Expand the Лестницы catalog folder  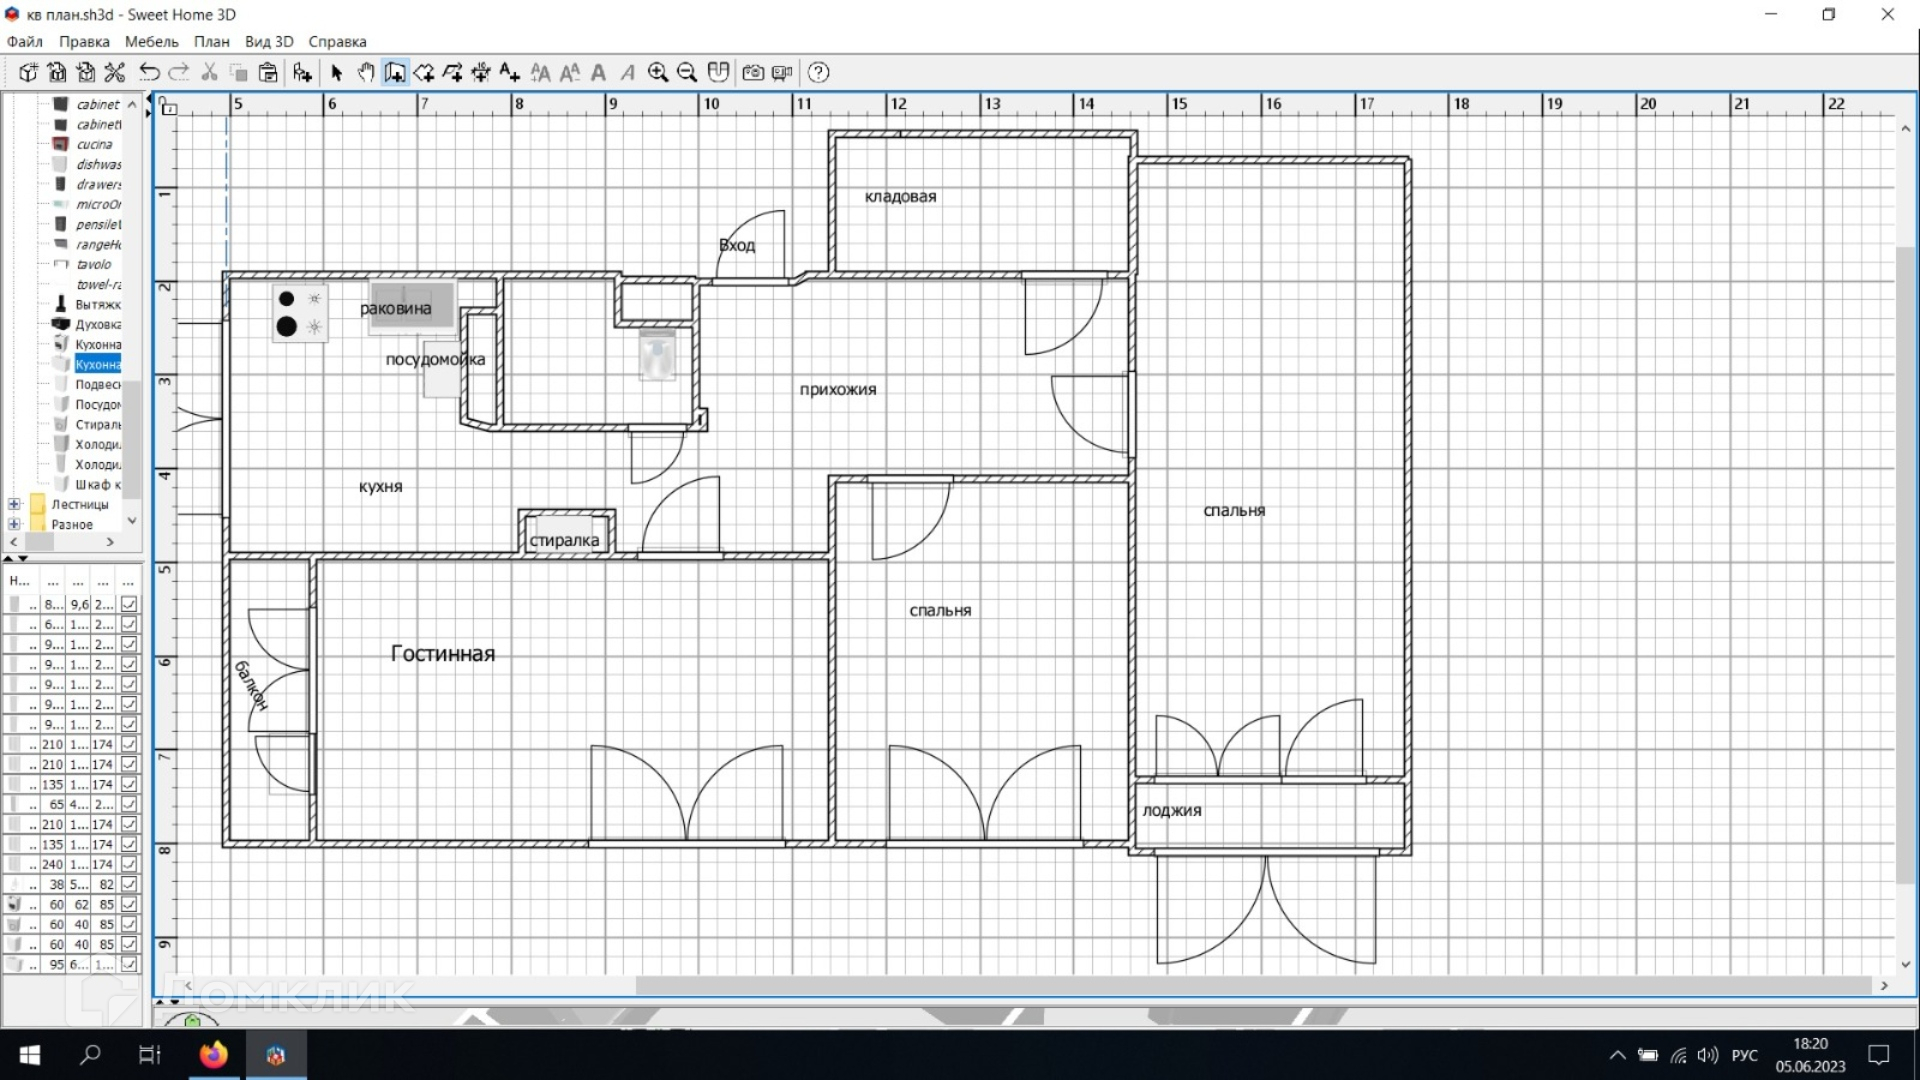pos(14,504)
